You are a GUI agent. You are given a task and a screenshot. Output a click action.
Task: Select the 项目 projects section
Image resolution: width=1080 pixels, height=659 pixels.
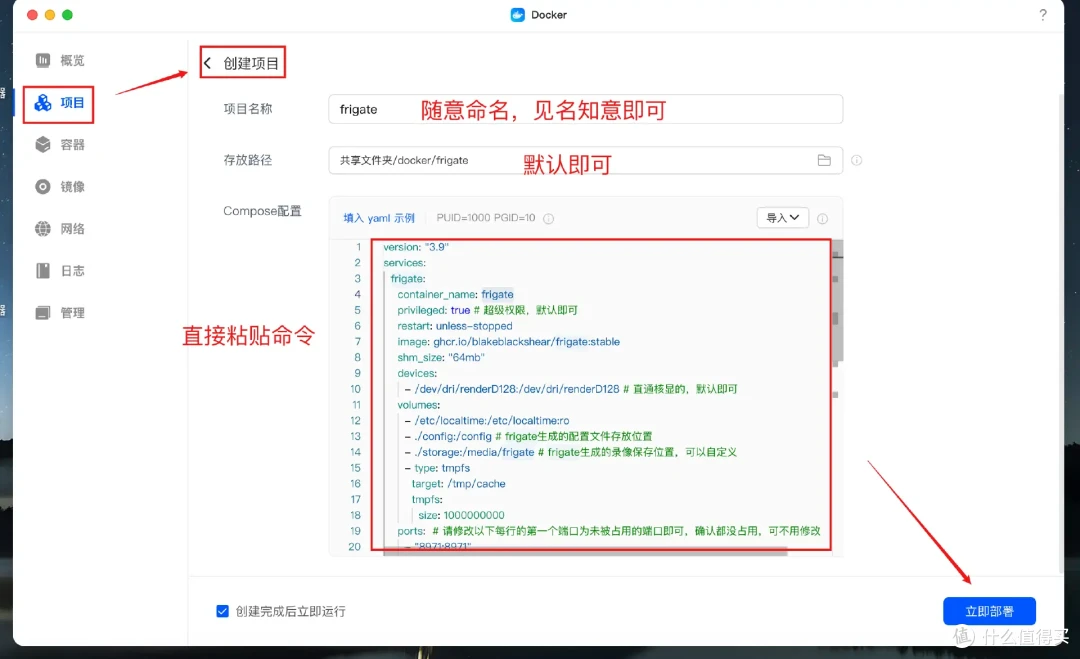pos(59,103)
